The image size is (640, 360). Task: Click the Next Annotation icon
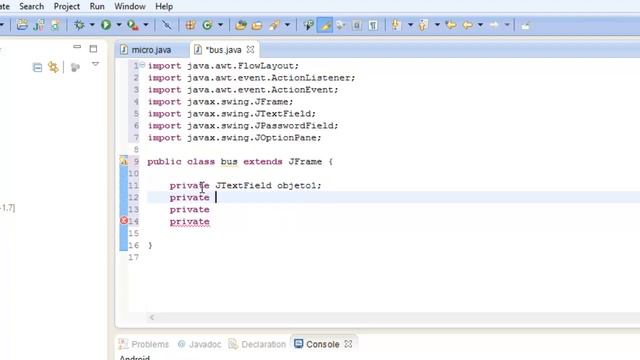point(396,25)
